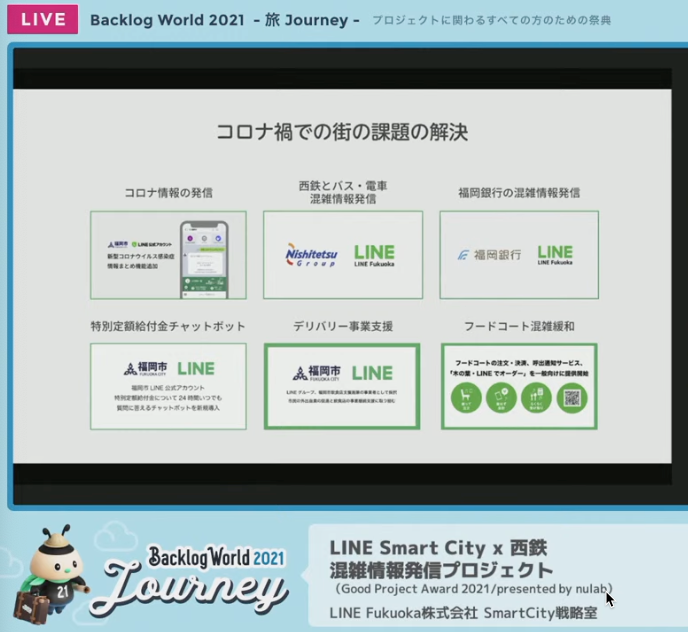Click the first green seat icon in the food court card
The width and height of the screenshot is (688, 632).
point(466,398)
